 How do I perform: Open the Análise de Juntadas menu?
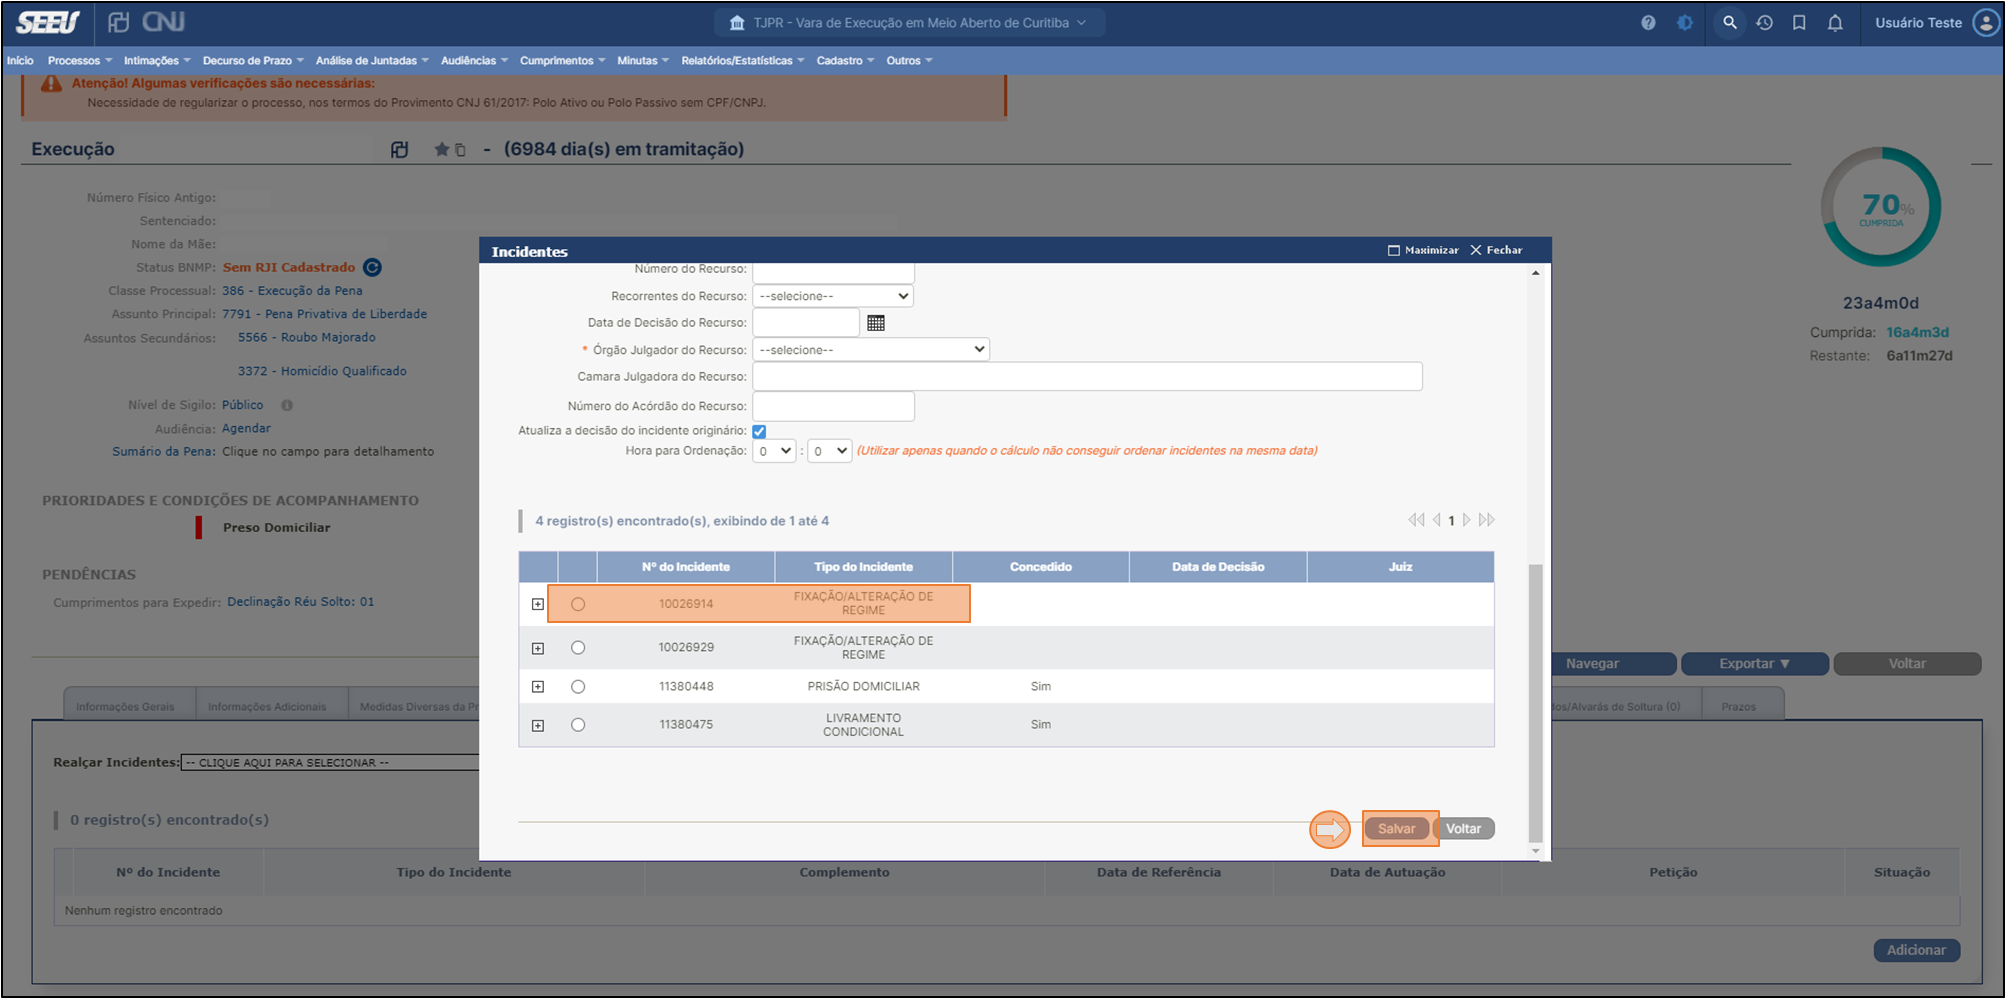pyautogui.click(x=372, y=61)
